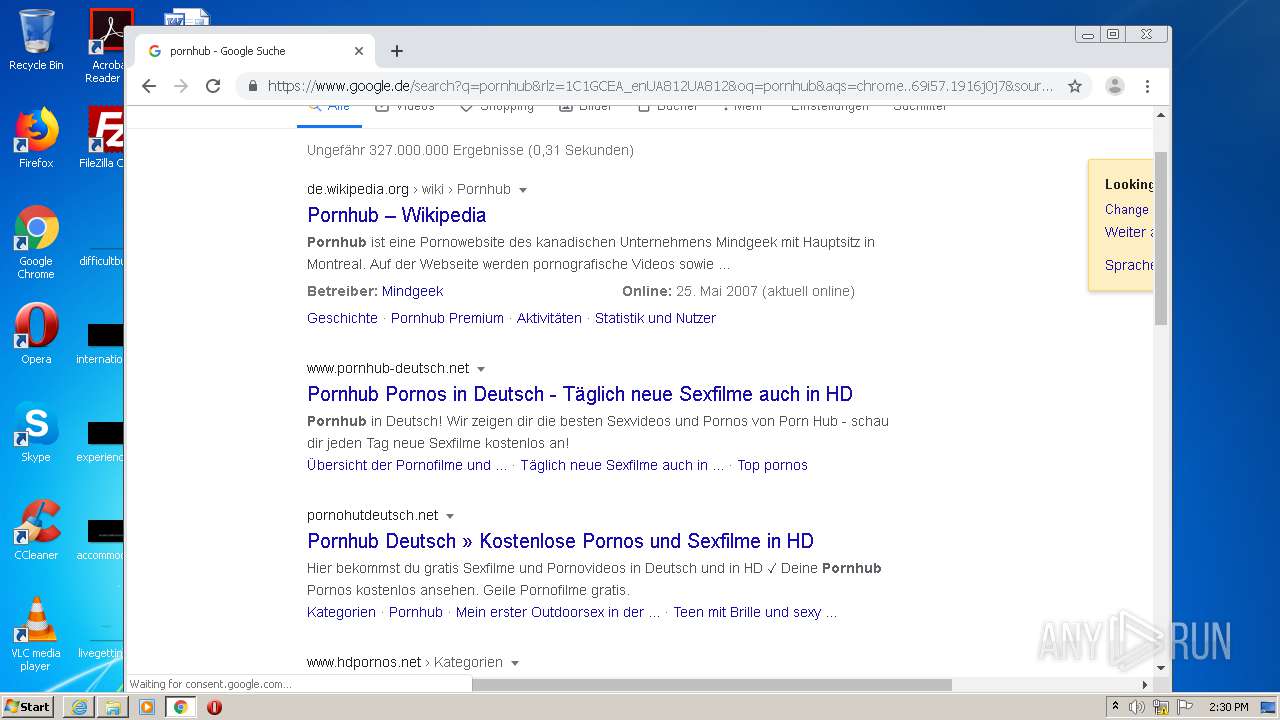
Task: Open the Aktivitäten sitelink
Action: pos(549,318)
